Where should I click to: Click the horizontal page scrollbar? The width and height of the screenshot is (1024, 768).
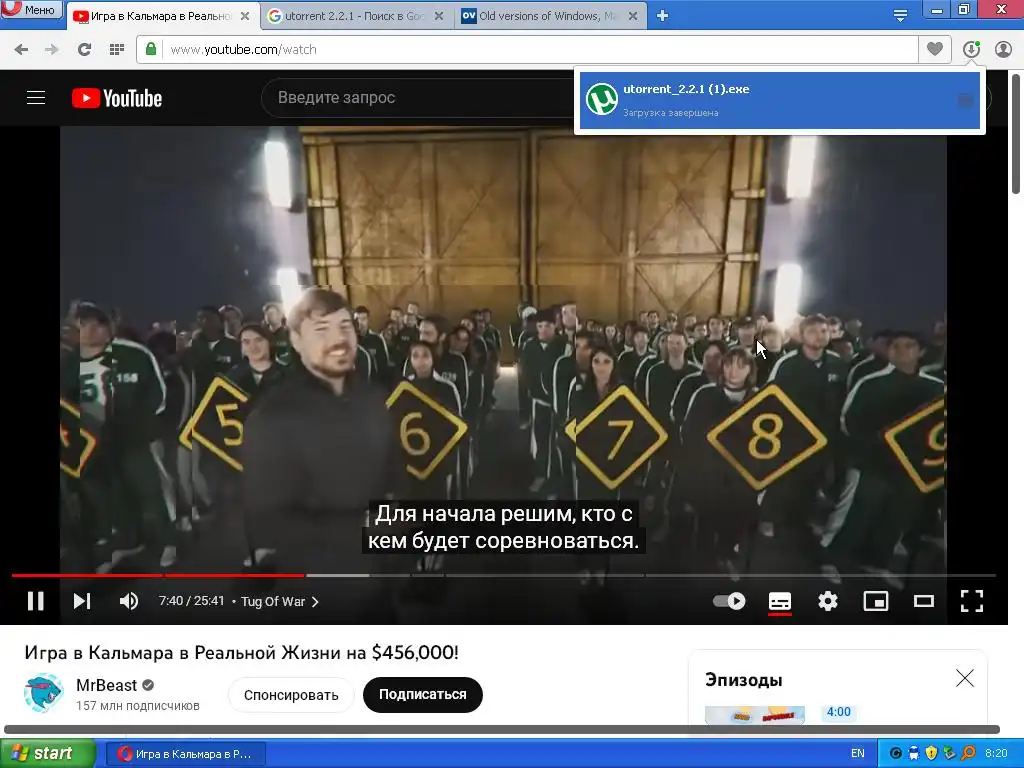pyautogui.click(x=502, y=729)
